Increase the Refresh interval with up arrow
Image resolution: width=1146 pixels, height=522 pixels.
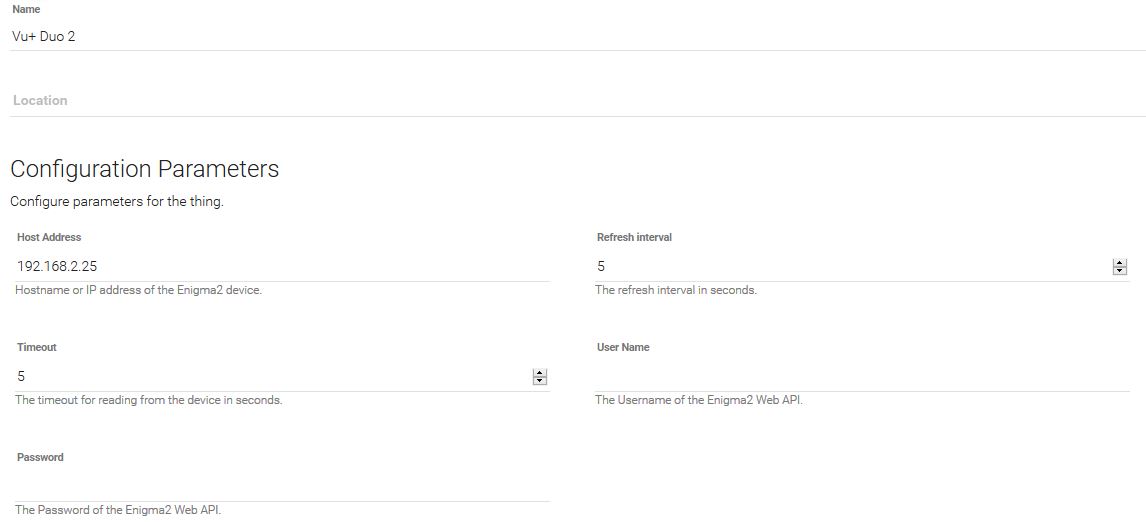click(1120, 263)
